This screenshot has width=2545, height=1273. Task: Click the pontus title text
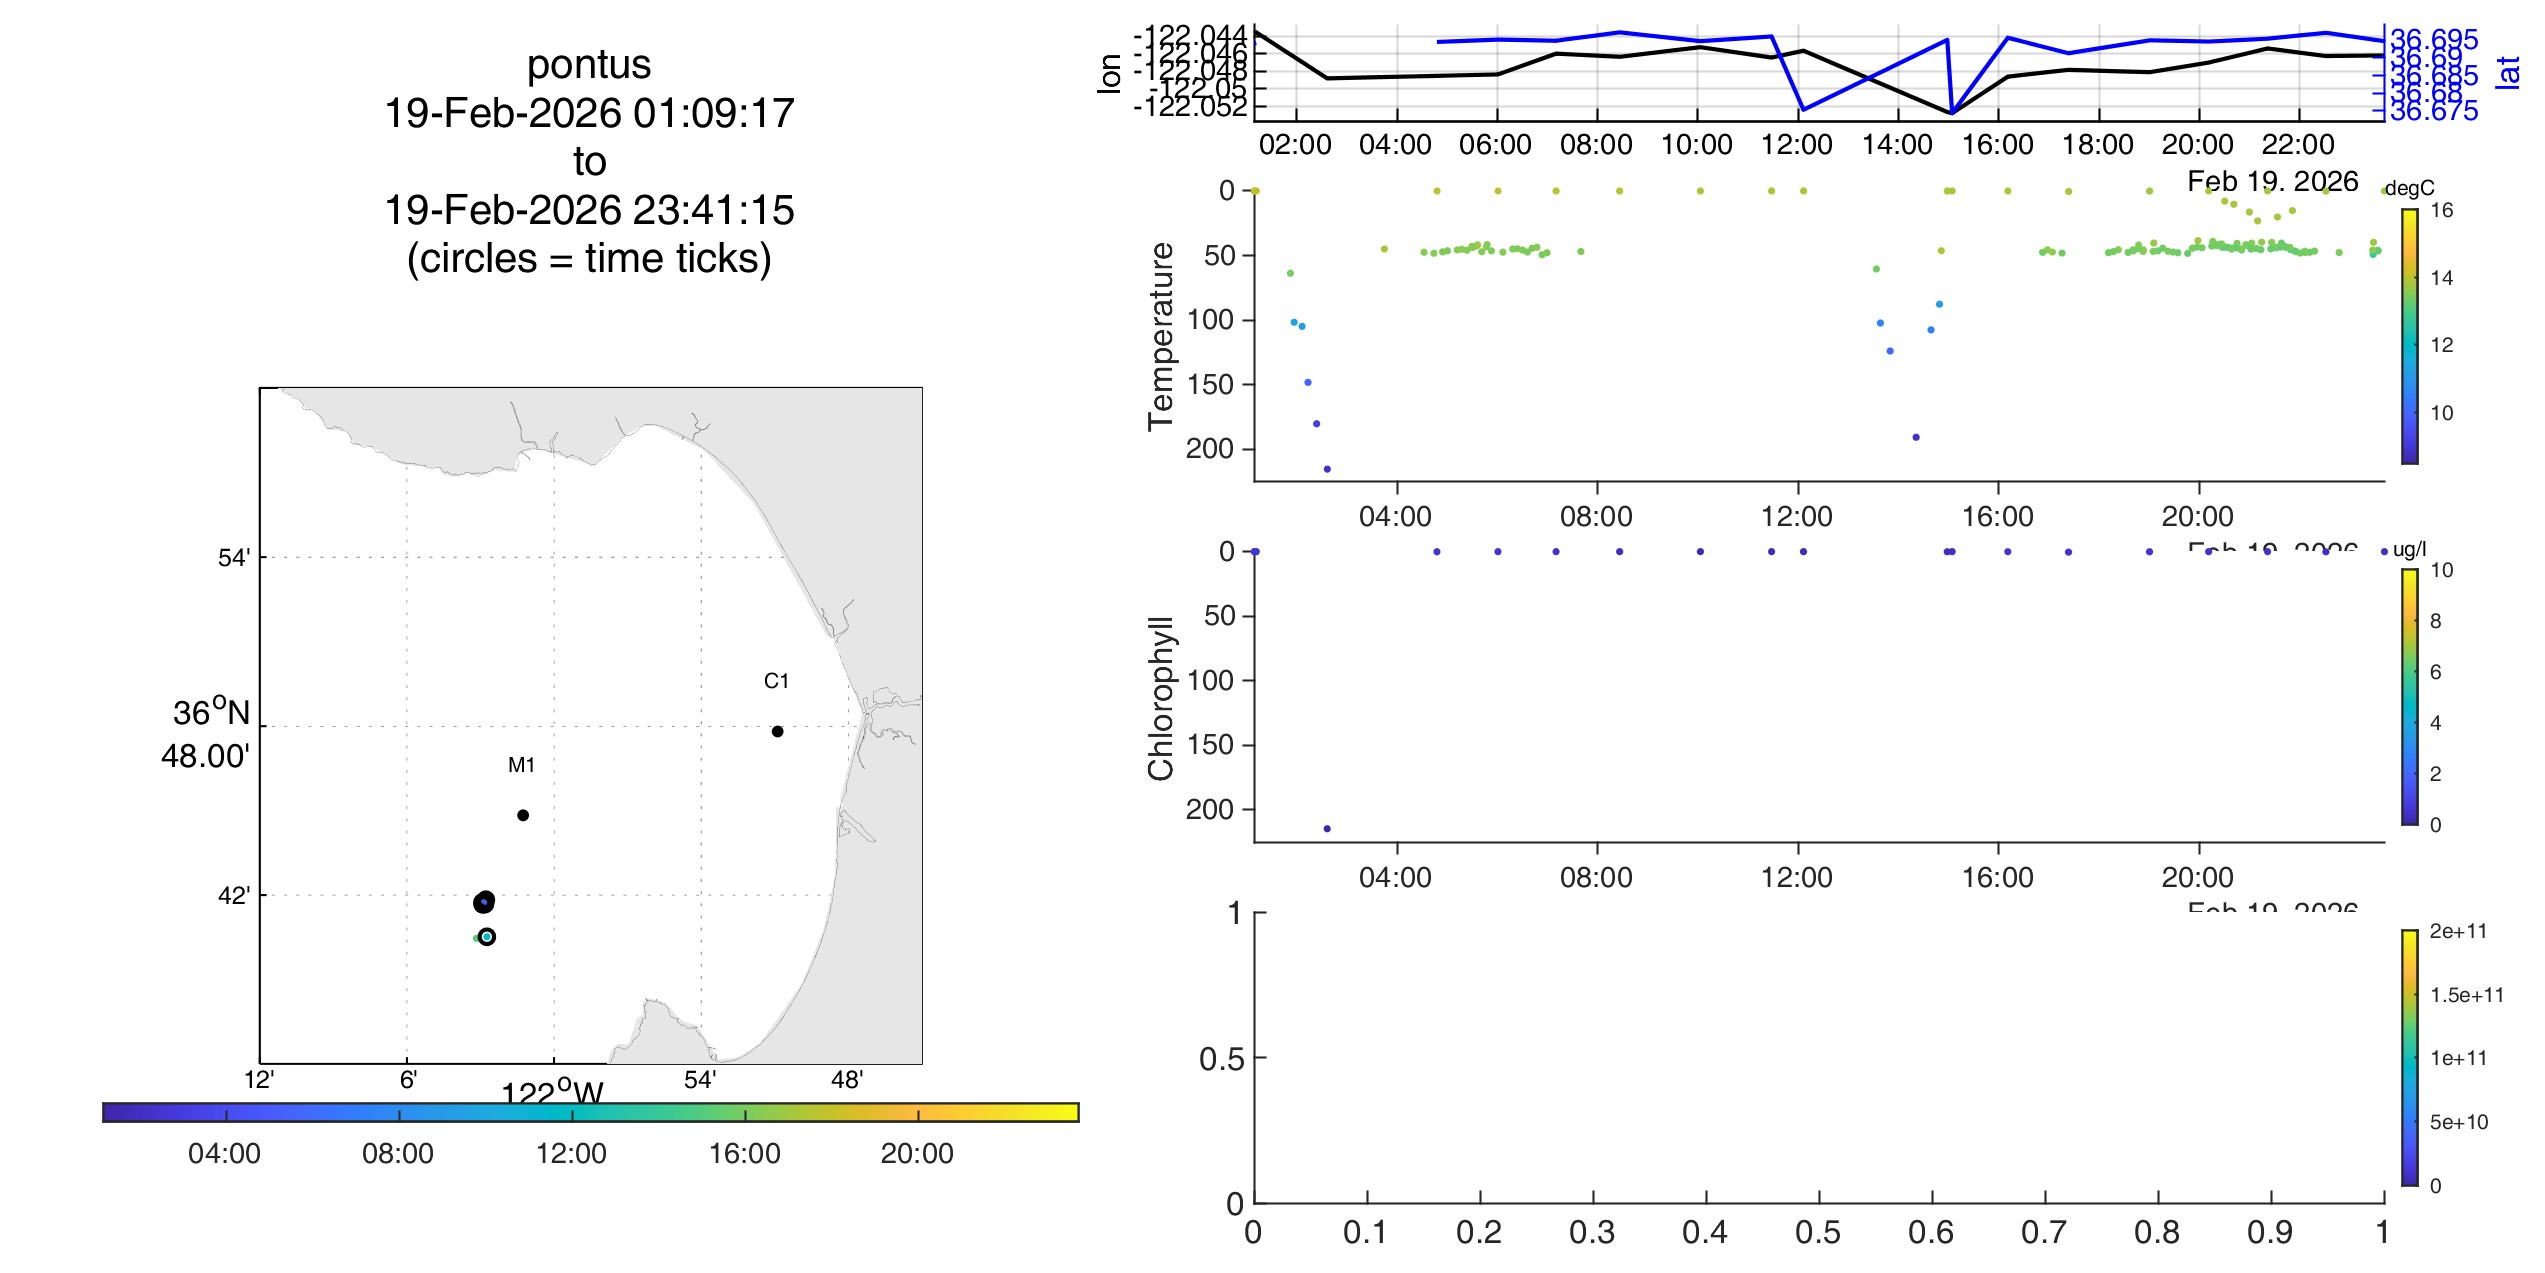(x=589, y=65)
